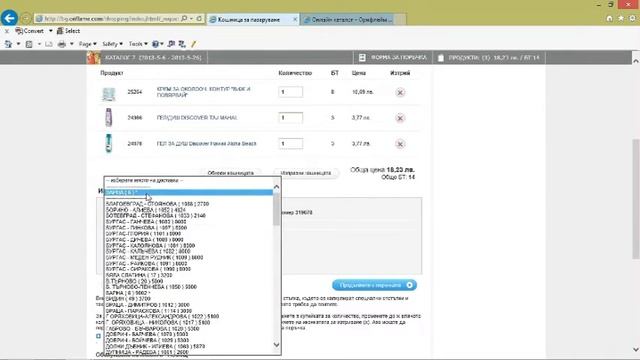
Task: Click the 'Обнови кошницата' button
Action: 231,173
